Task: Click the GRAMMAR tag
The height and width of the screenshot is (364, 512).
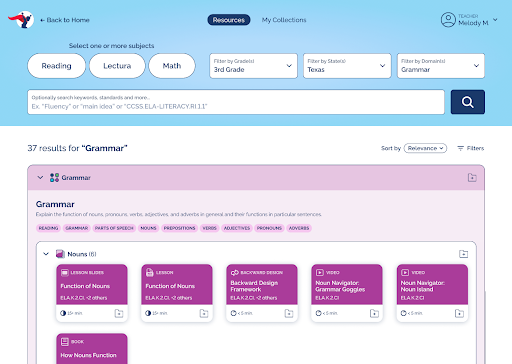Action: (x=77, y=228)
